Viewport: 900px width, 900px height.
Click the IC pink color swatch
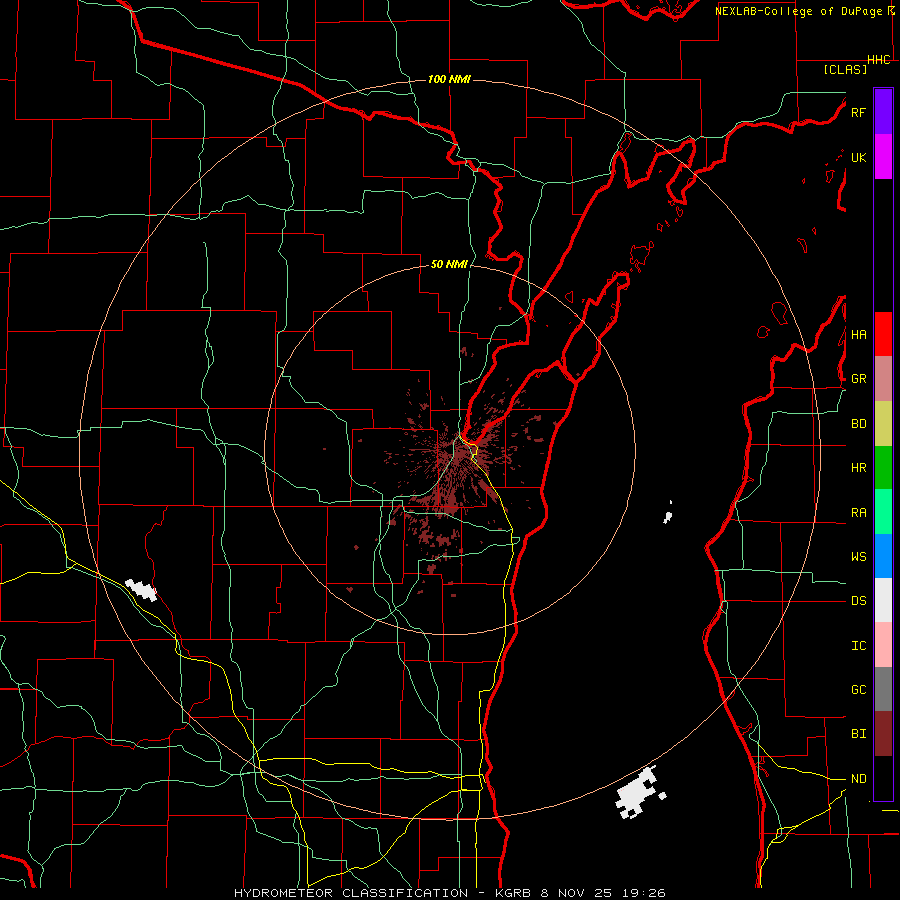(883, 645)
